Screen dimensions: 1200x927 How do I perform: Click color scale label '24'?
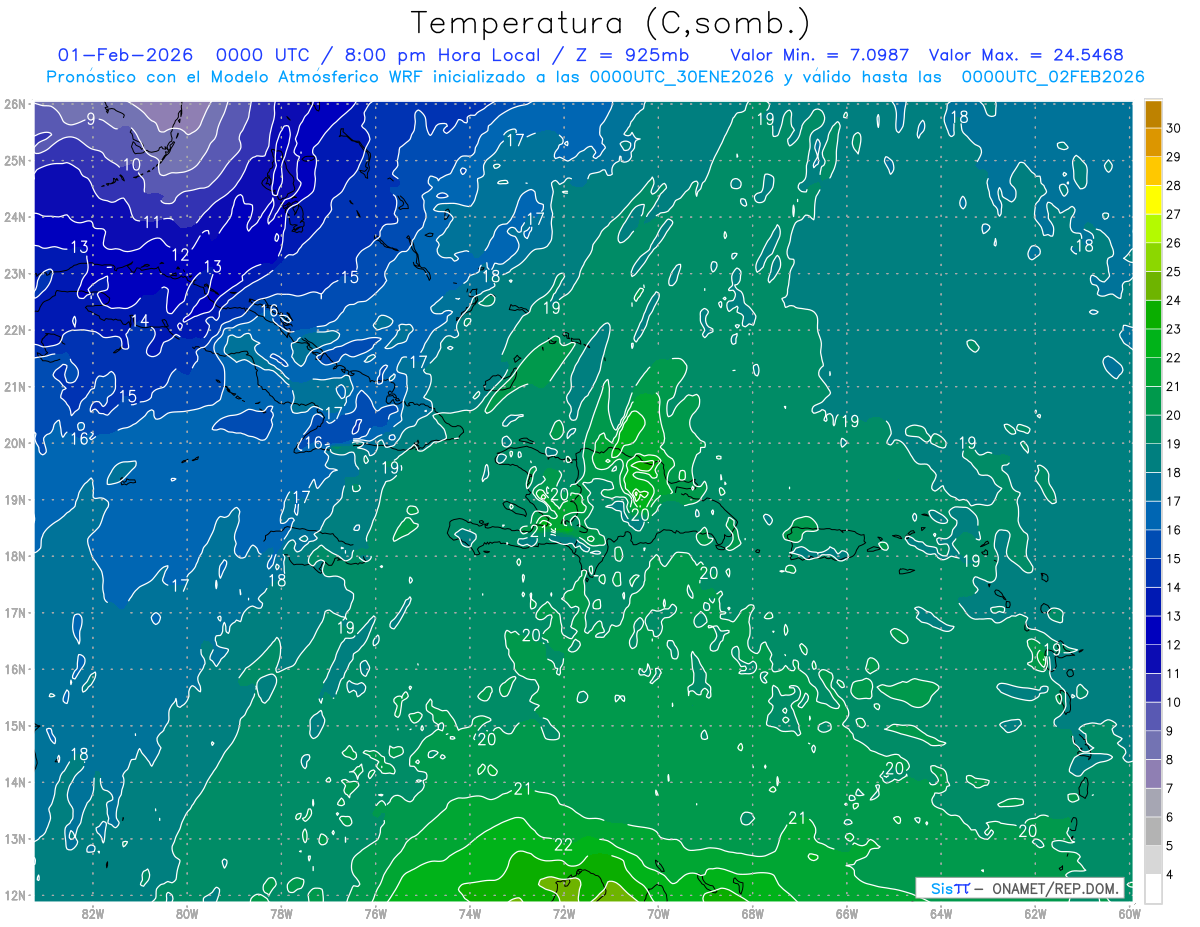(x=1174, y=300)
